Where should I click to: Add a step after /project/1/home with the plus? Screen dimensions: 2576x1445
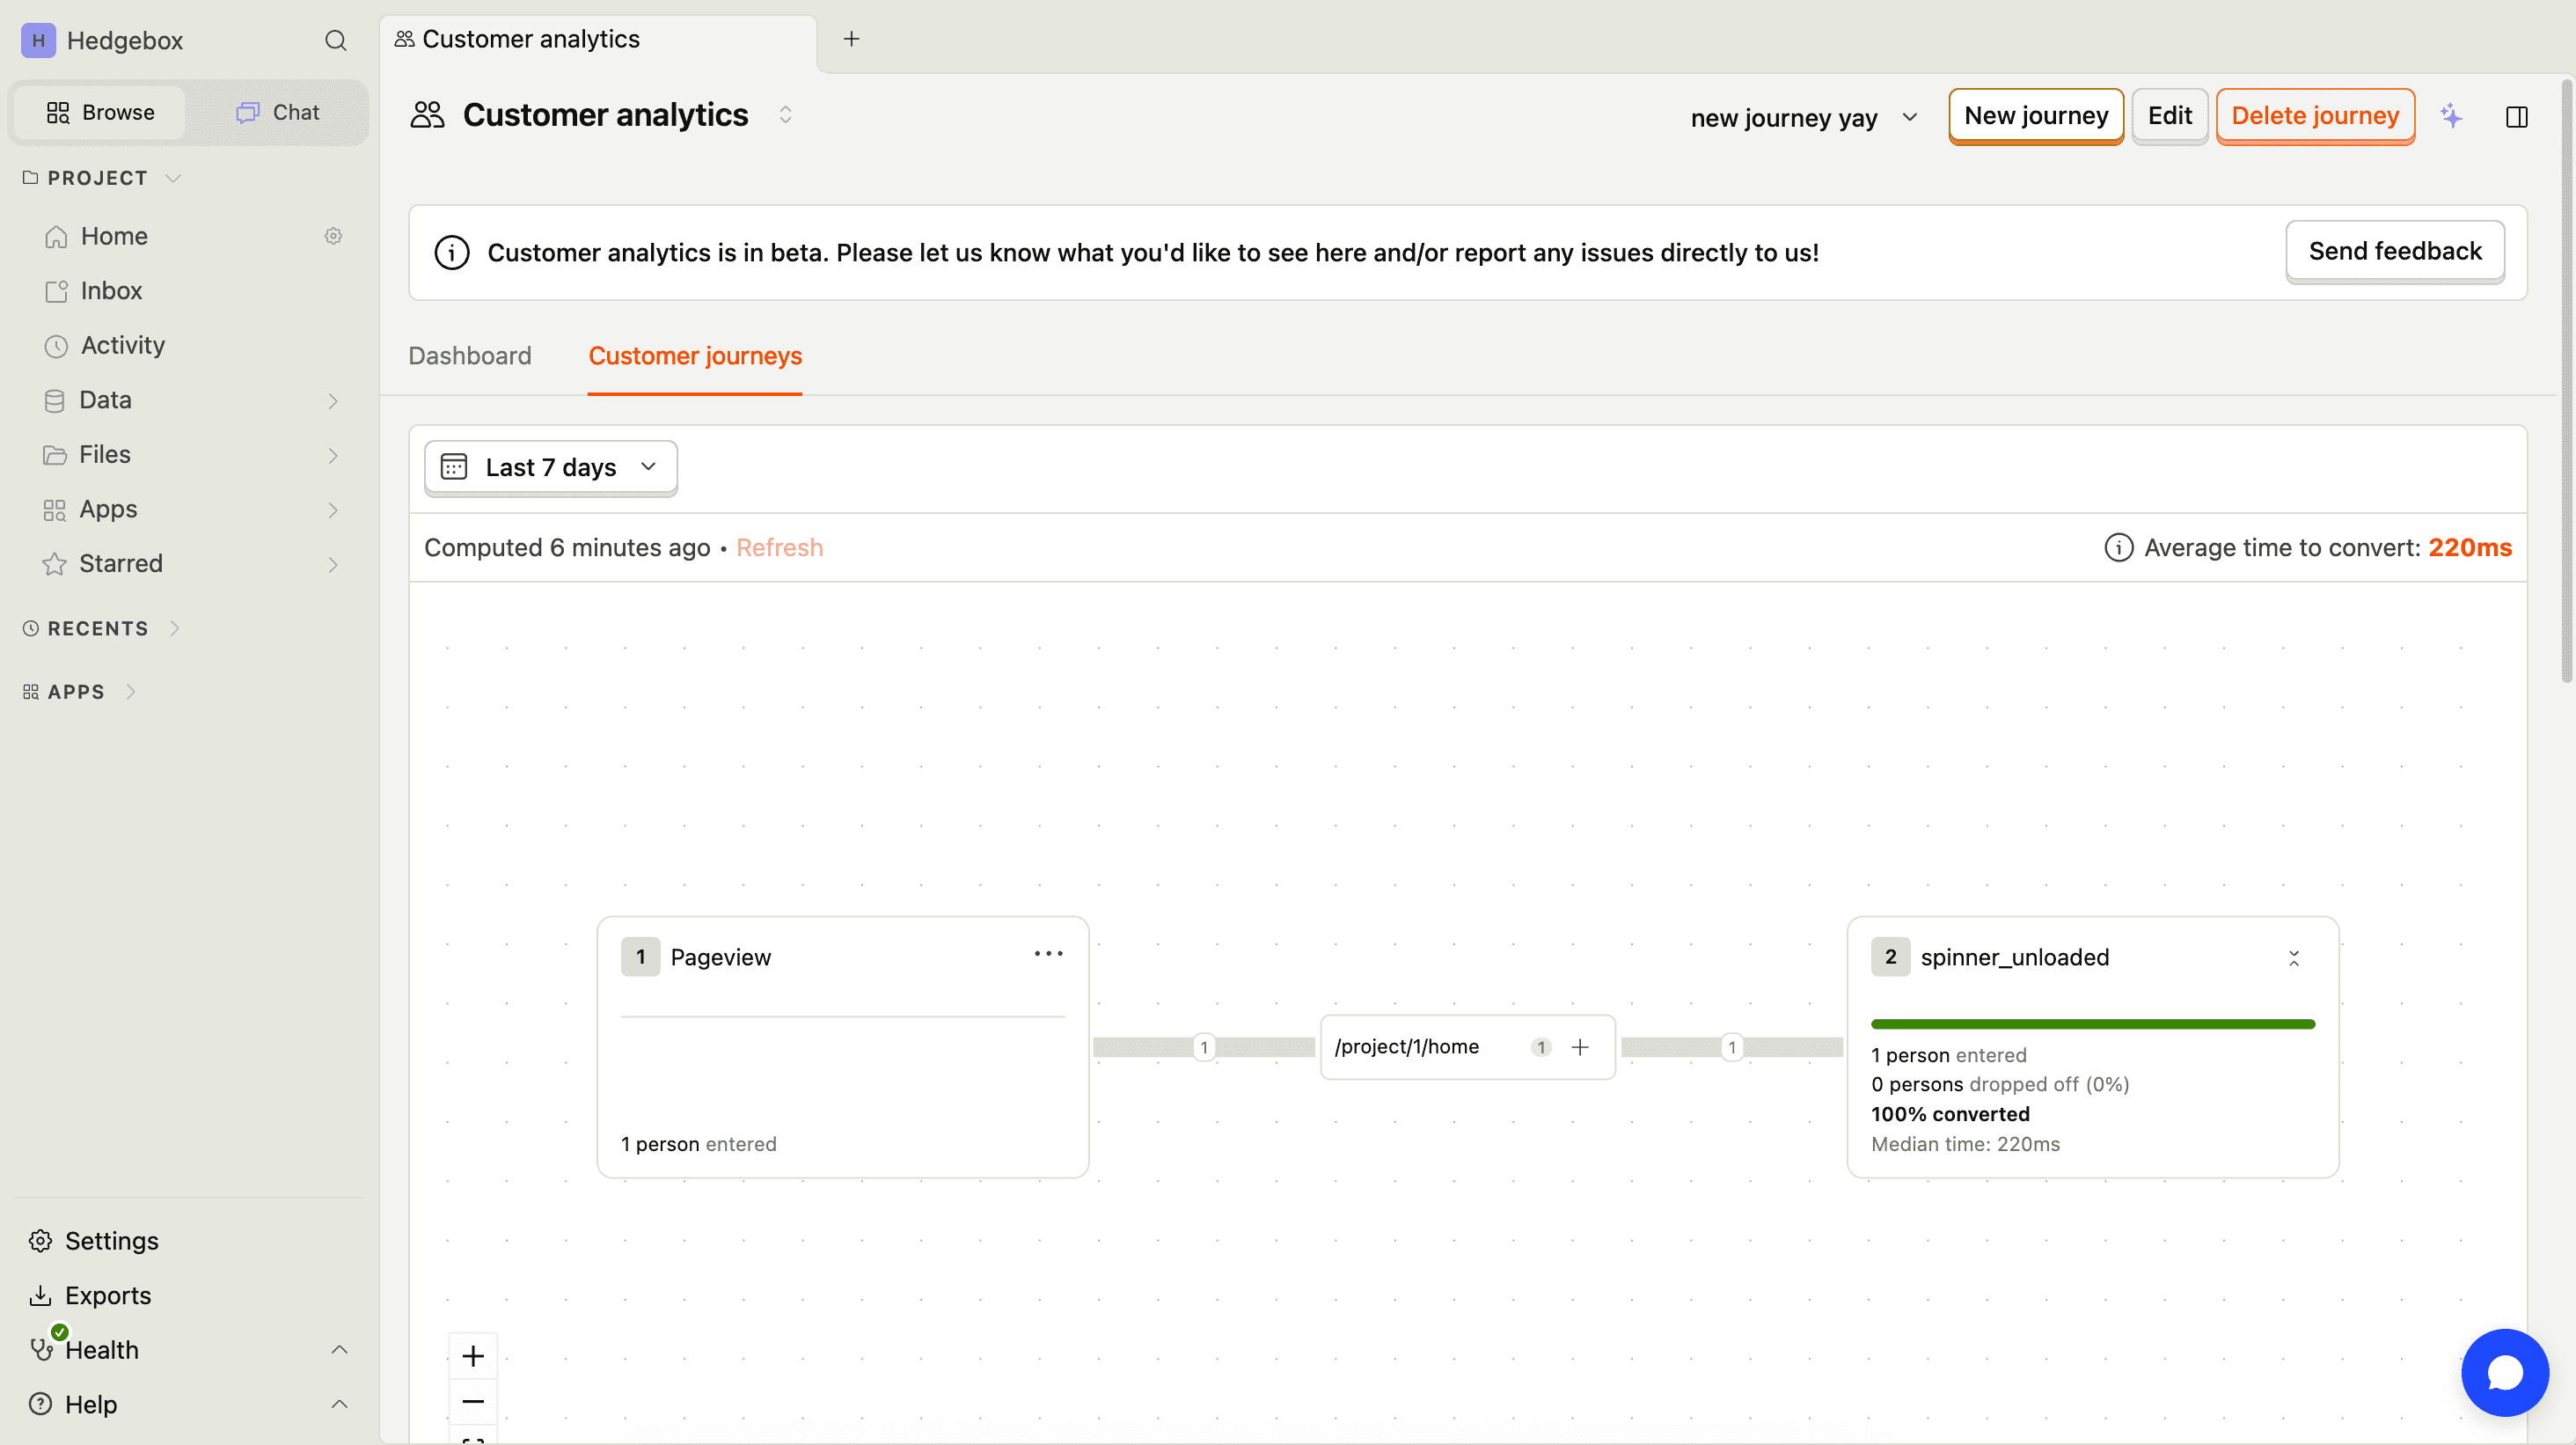click(x=1580, y=1047)
